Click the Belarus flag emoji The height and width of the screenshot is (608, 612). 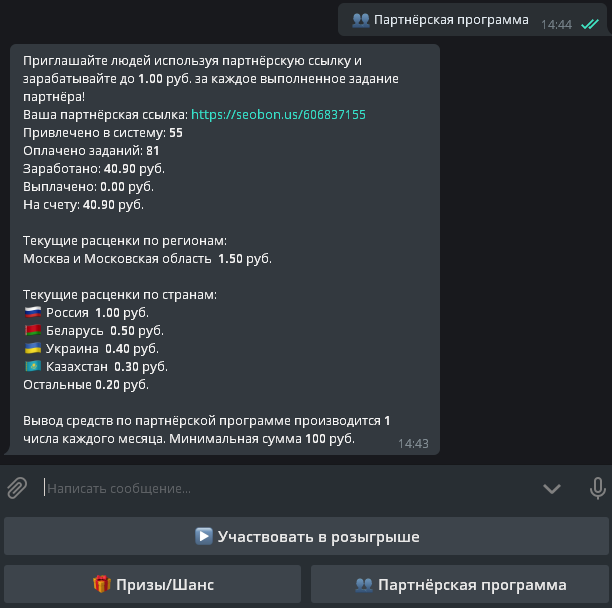click(x=32, y=331)
